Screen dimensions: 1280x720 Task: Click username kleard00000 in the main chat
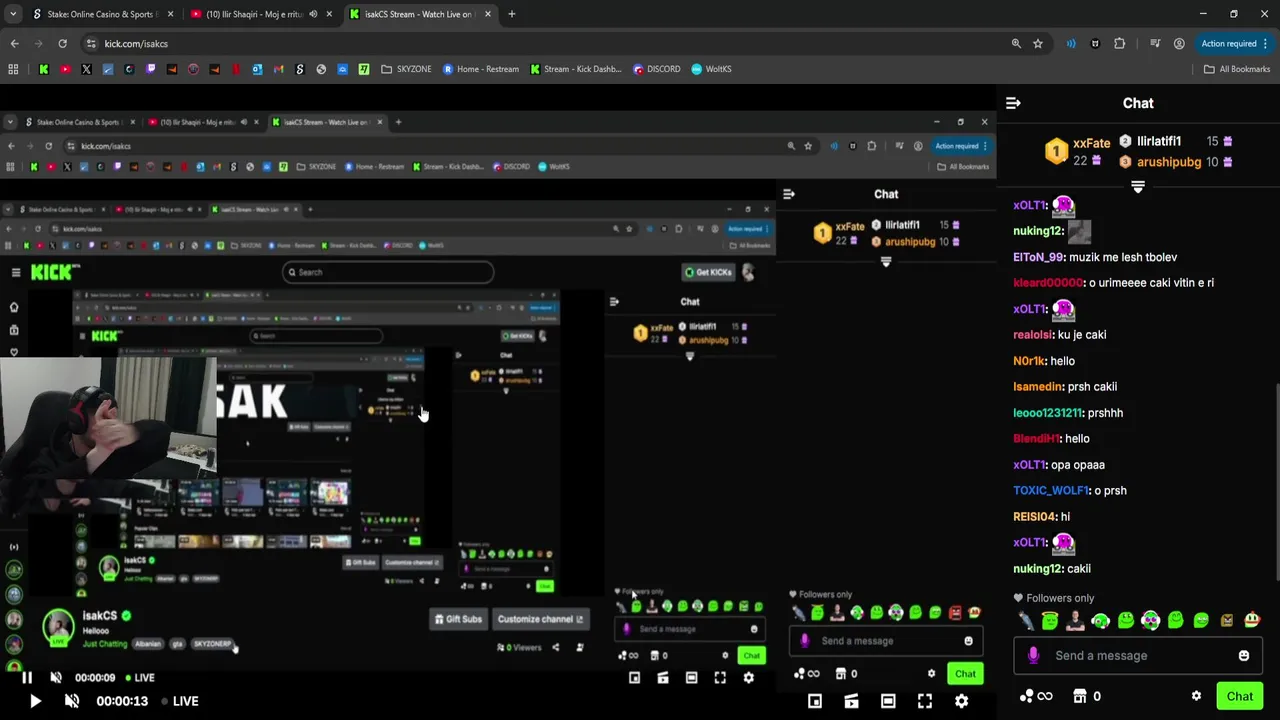tap(1048, 283)
